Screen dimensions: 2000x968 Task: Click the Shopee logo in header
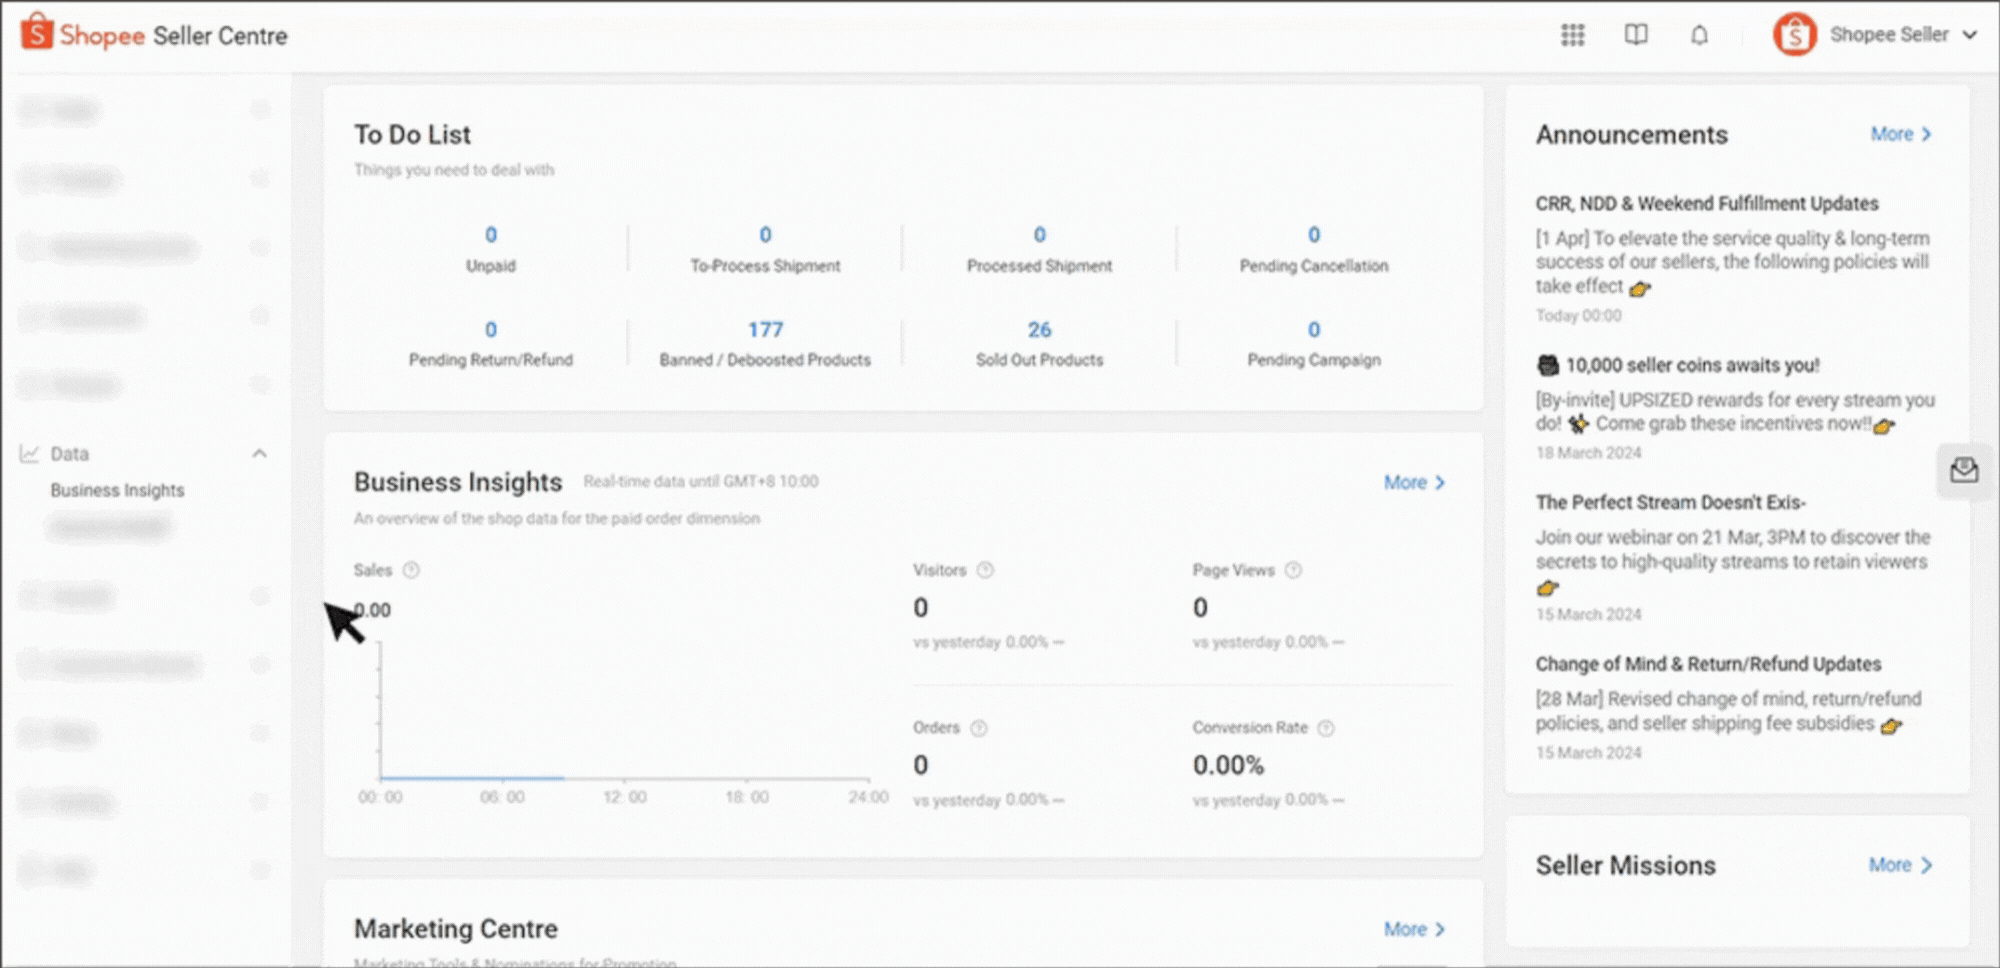83,35
